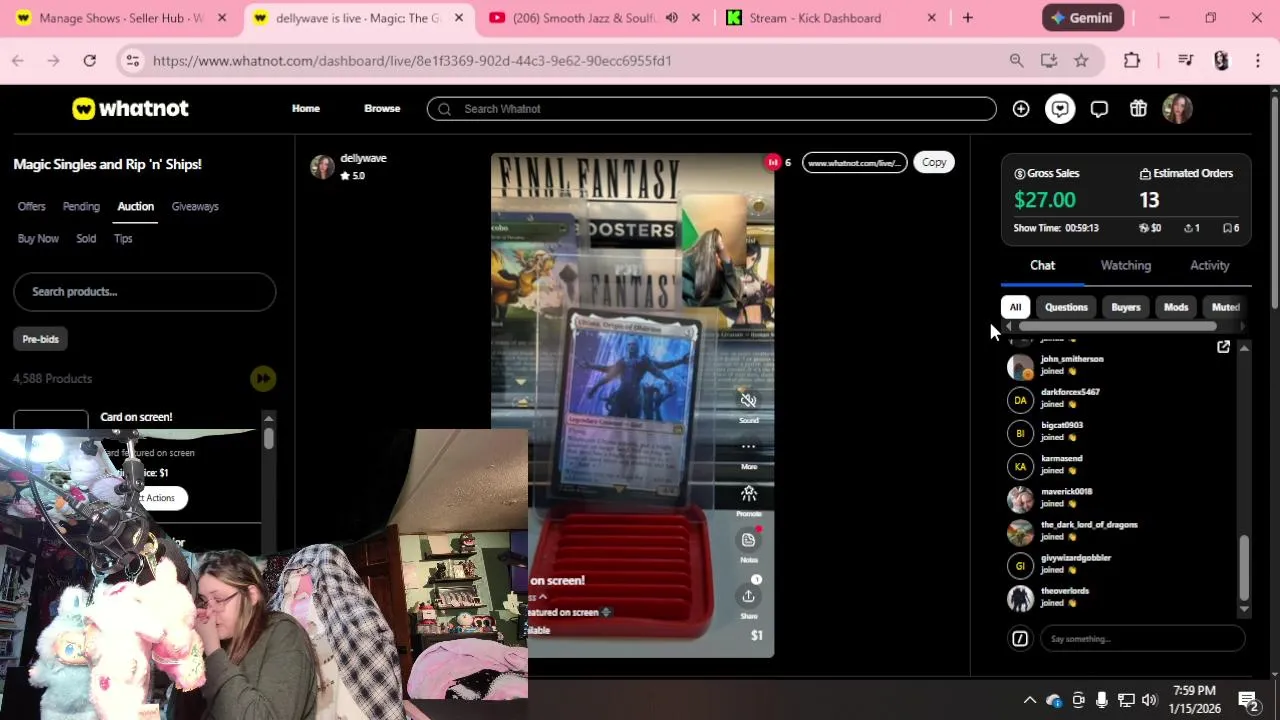Click the chat filter horizontal scrollbar
1280x720 pixels.
(1117, 327)
